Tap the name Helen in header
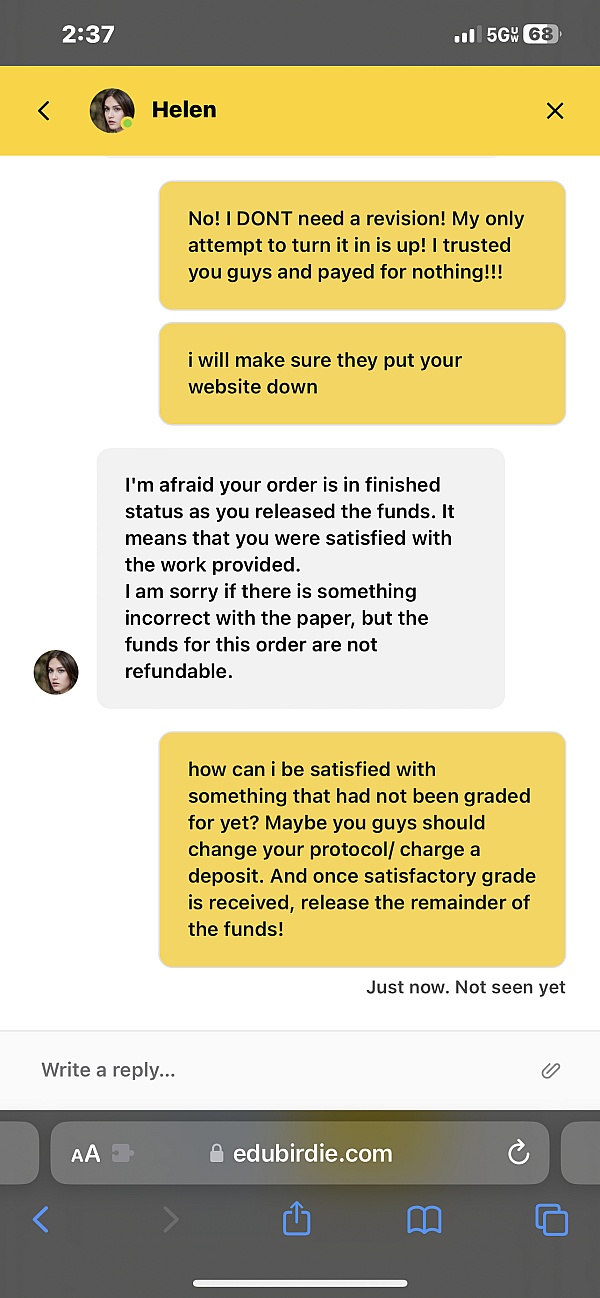This screenshot has height=1298, width=600. coord(184,110)
